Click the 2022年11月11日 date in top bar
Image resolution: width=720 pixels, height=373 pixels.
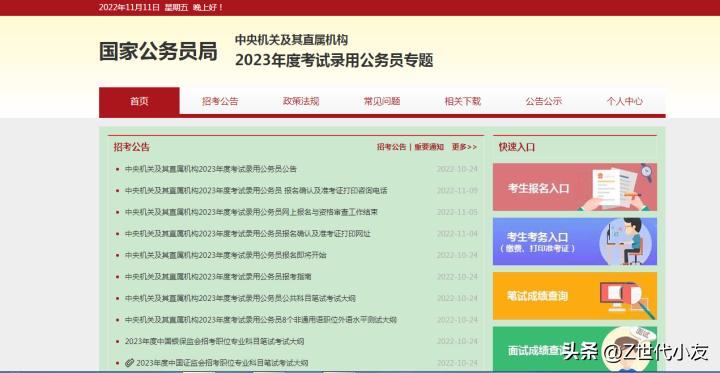(129, 7)
